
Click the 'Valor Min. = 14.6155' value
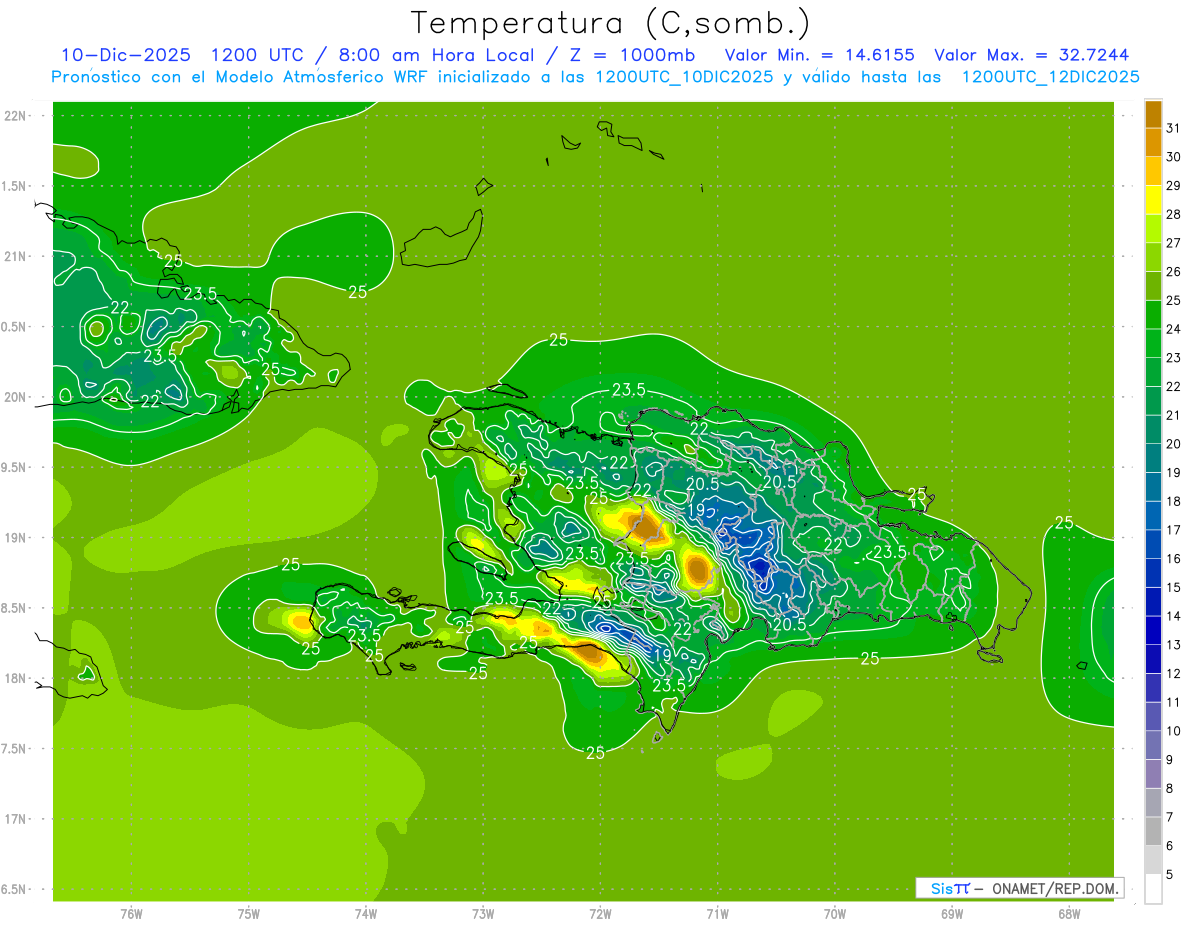(819, 55)
